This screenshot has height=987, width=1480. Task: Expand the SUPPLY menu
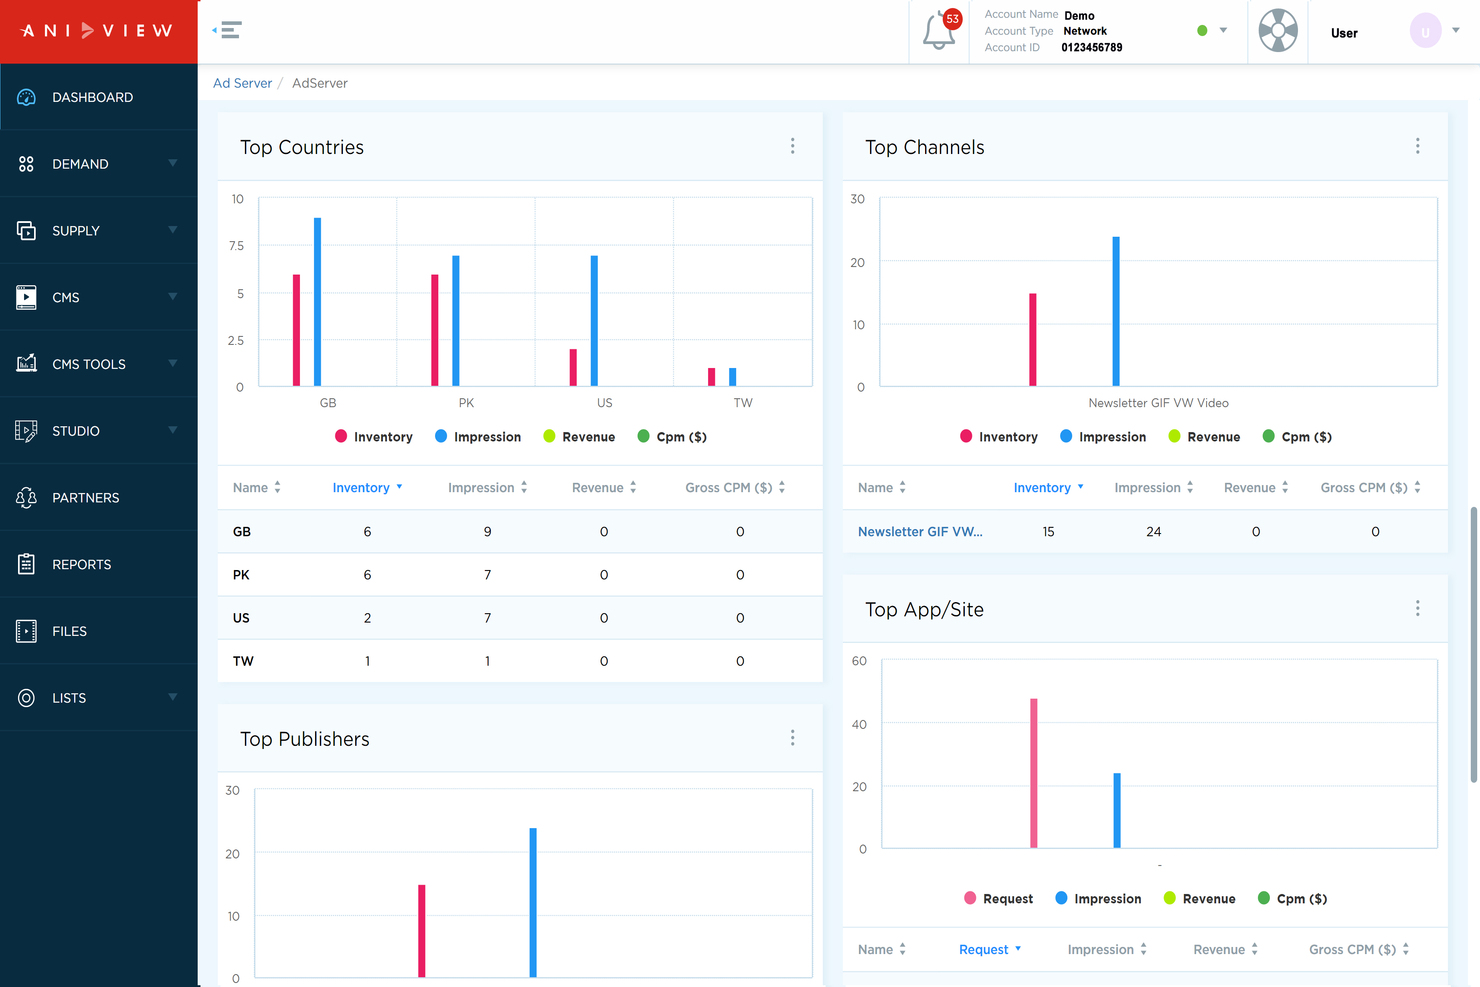pos(76,230)
